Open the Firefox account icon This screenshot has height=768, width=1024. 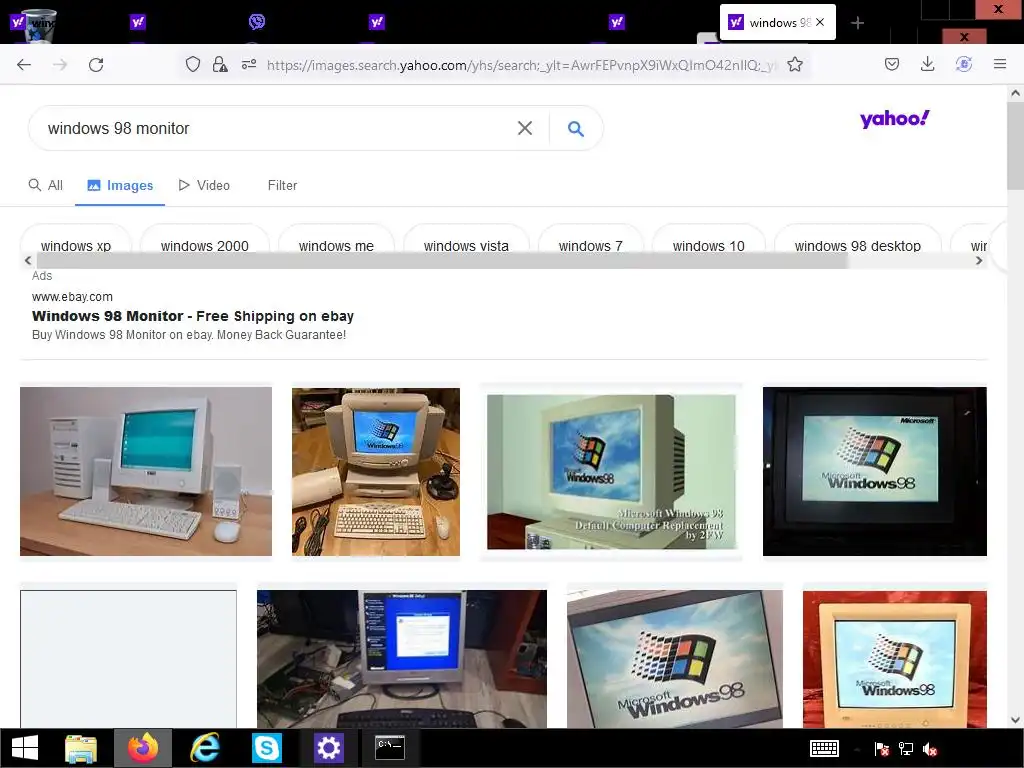(x=964, y=64)
